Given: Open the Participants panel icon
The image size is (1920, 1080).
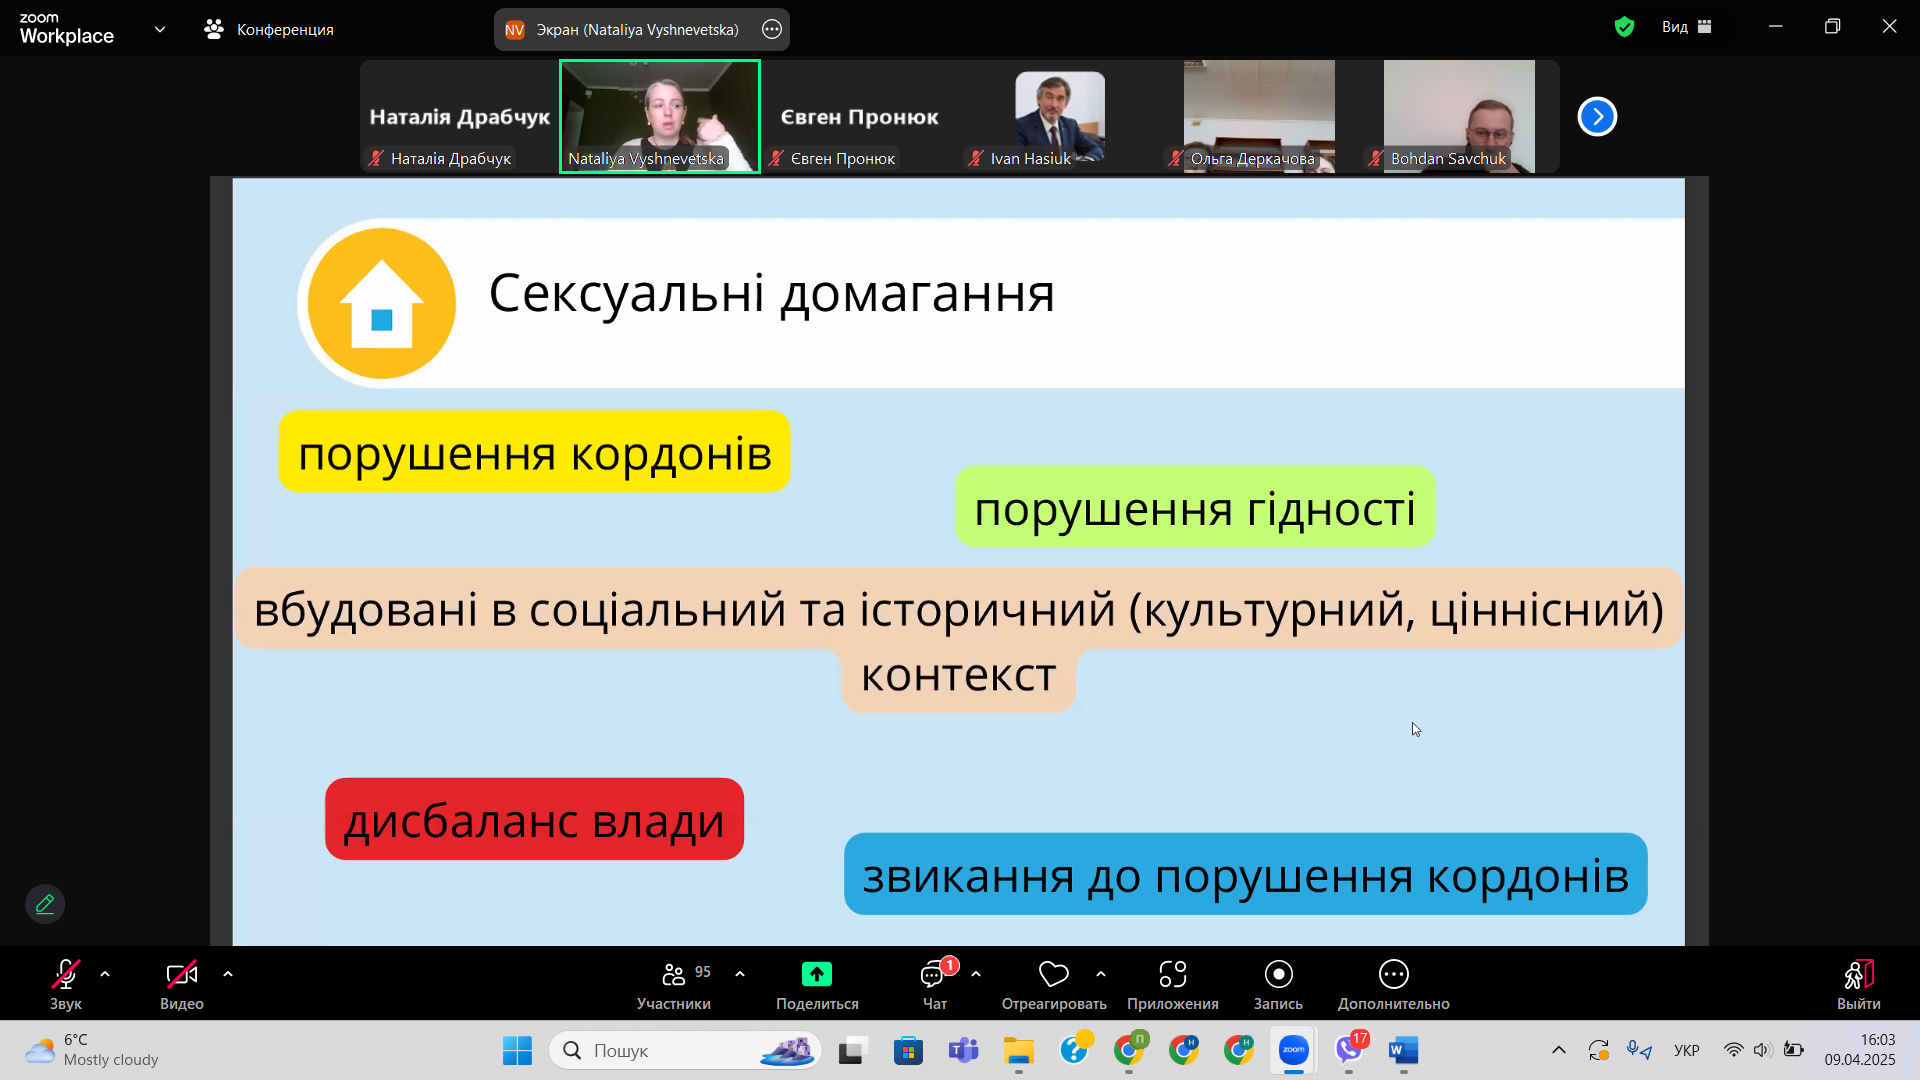Looking at the screenshot, I should (674, 974).
